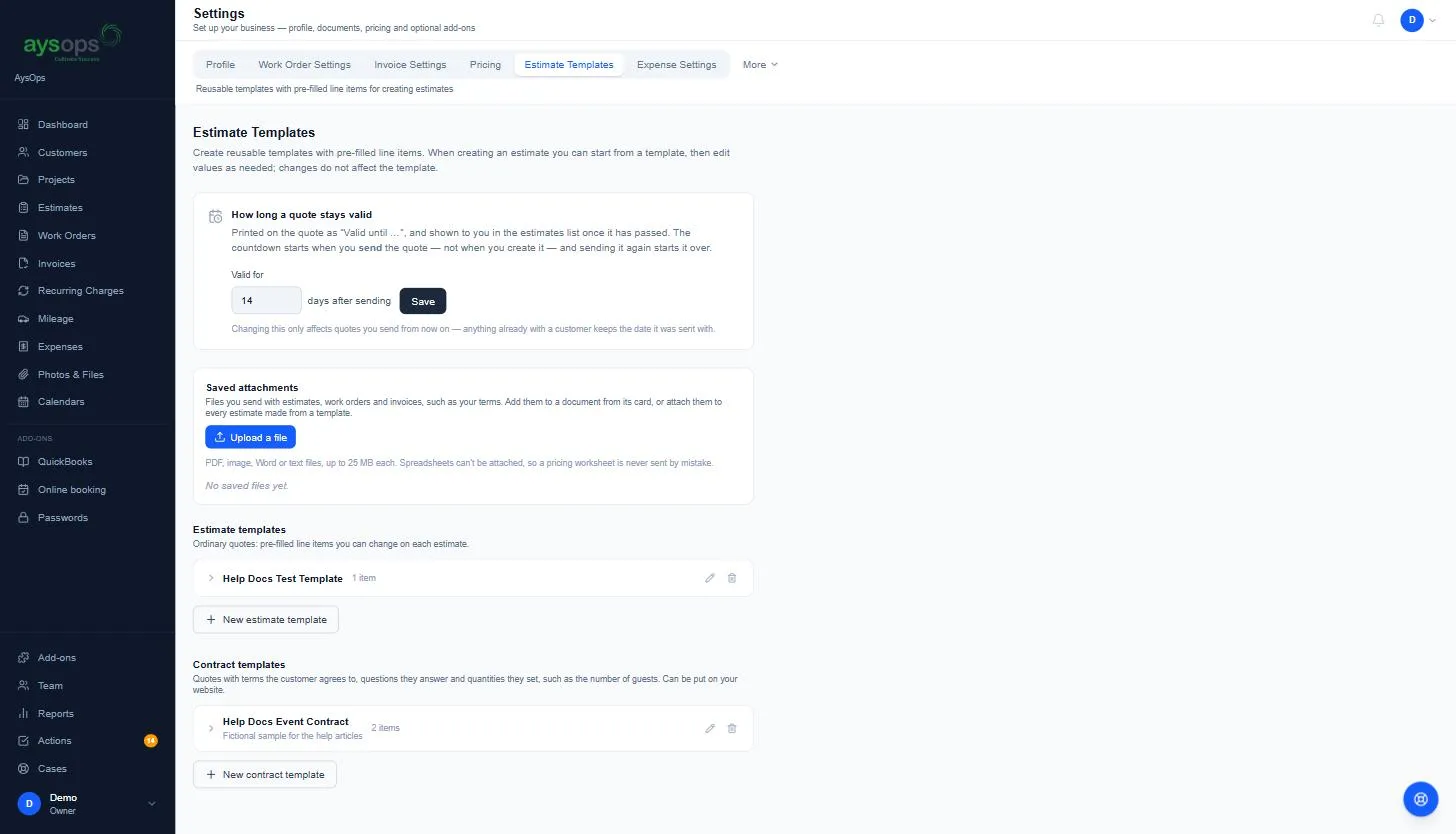Click the Reports chart icon
Screen dimensions: 1456x834
point(24,714)
